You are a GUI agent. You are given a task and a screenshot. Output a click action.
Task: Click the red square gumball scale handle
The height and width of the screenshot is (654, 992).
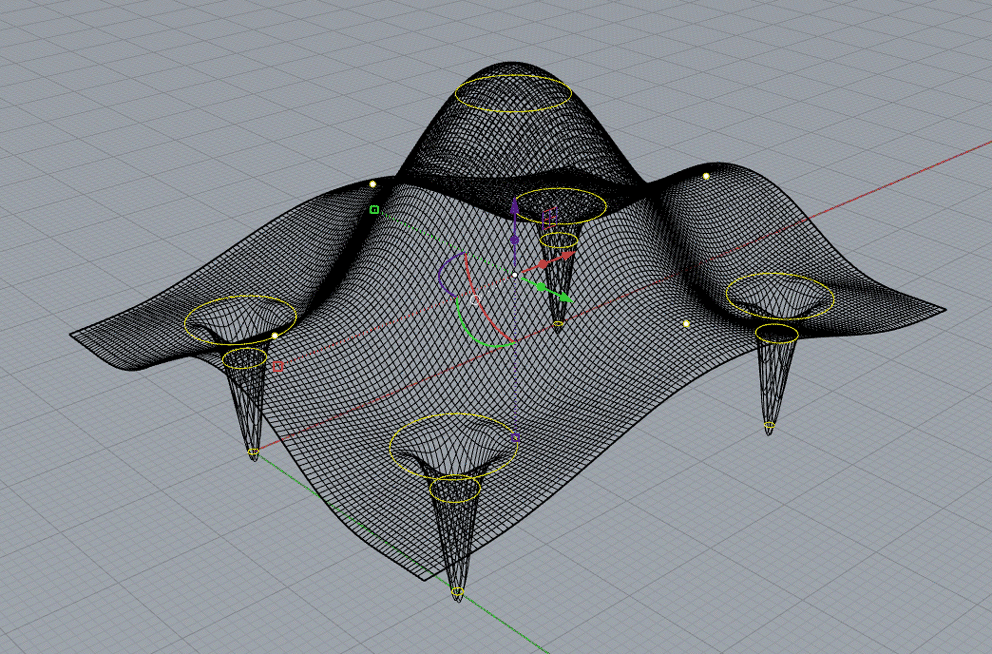(x=279, y=367)
